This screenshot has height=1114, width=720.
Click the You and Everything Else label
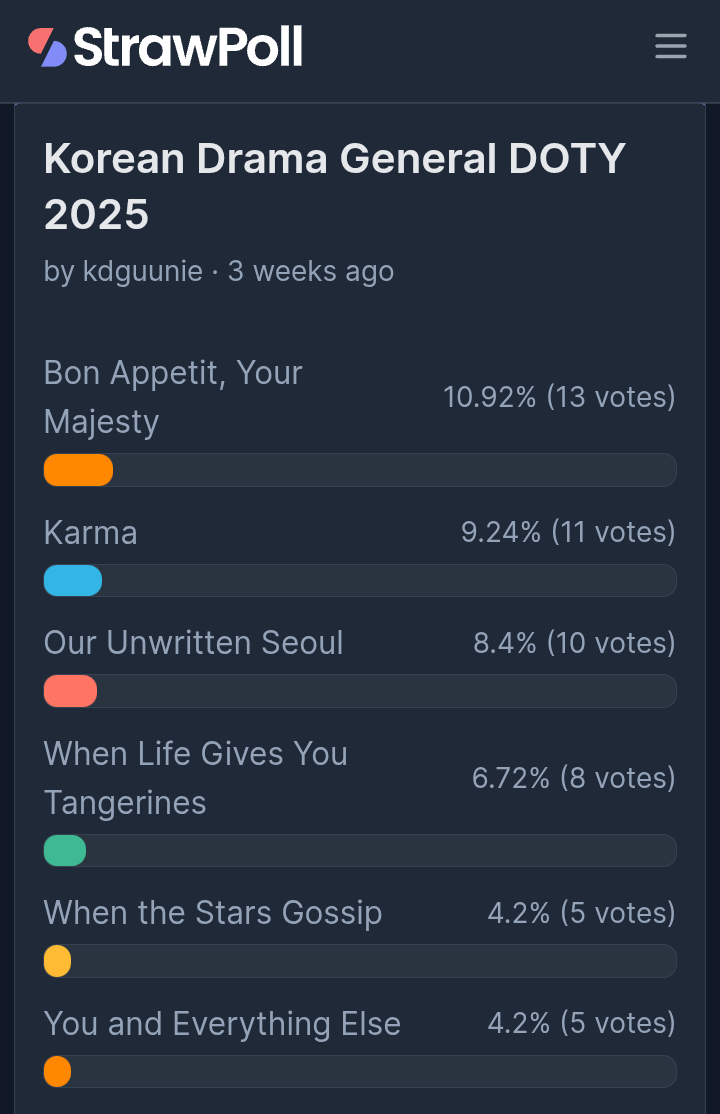(222, 1023)
